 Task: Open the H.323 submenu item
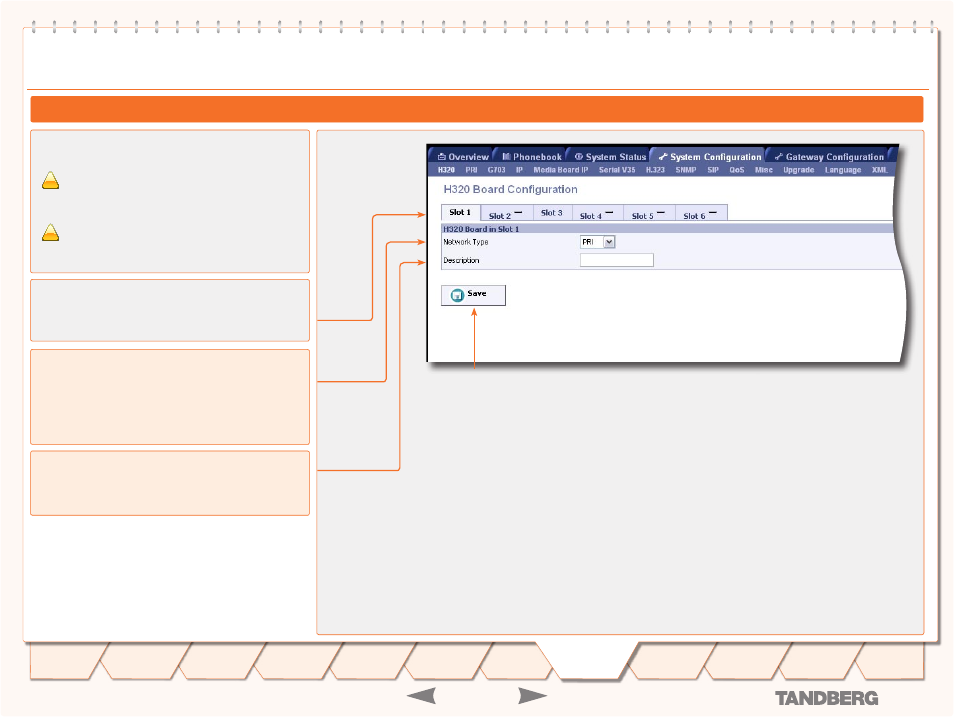(655, 170)
